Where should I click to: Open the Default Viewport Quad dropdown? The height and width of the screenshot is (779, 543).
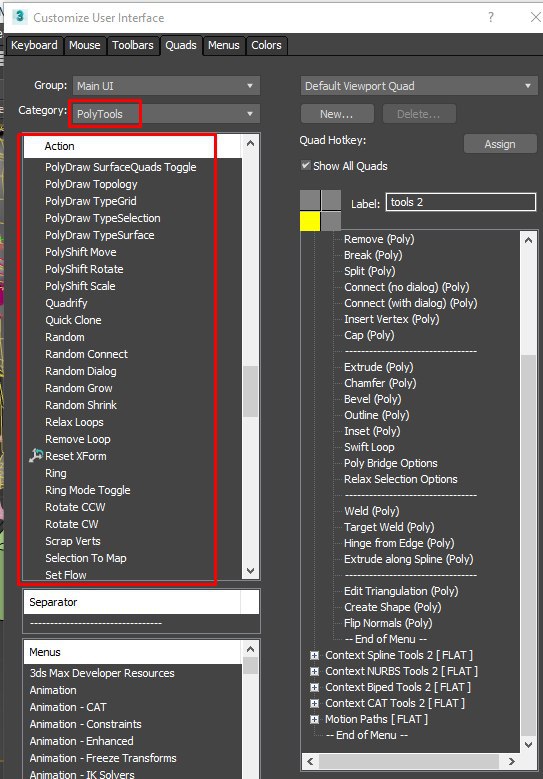419,85
